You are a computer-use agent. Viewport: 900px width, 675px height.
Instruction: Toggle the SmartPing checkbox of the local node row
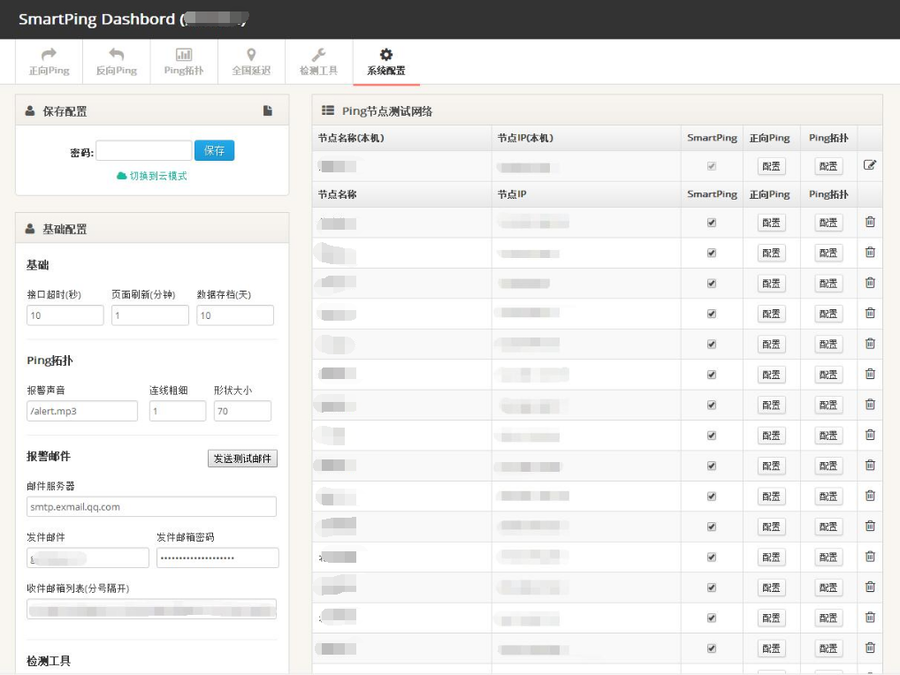(712, 166)
